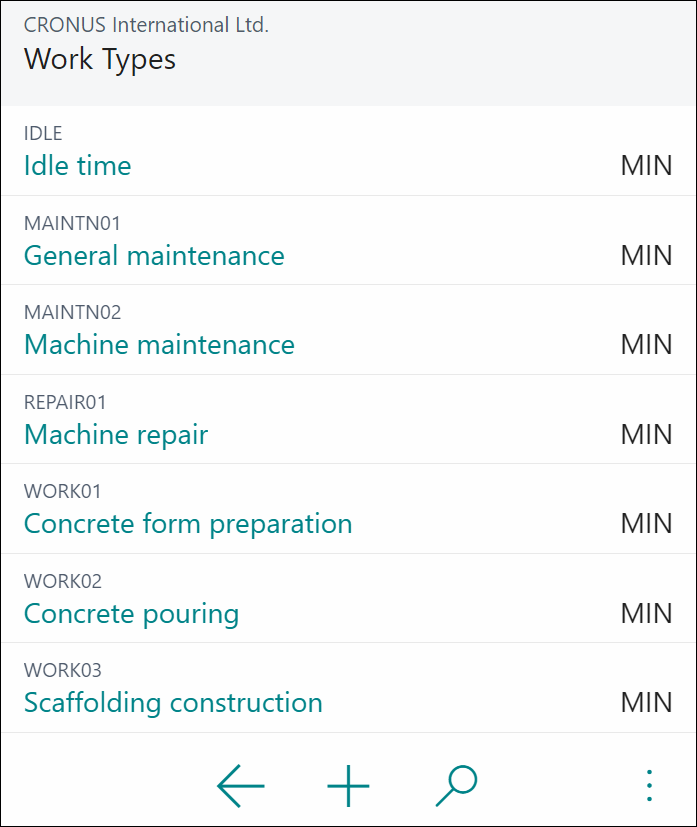Tap the back arrow icon
The width and height of the screenshot is (697, 827).
tap(240, 785)
